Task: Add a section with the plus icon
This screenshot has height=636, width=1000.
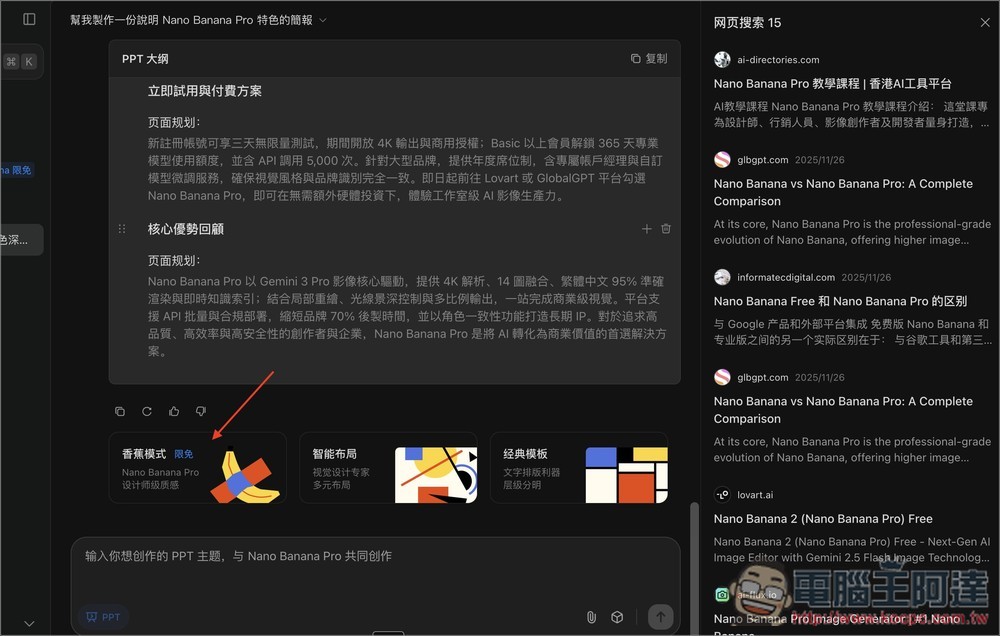Action: (646, 229)
